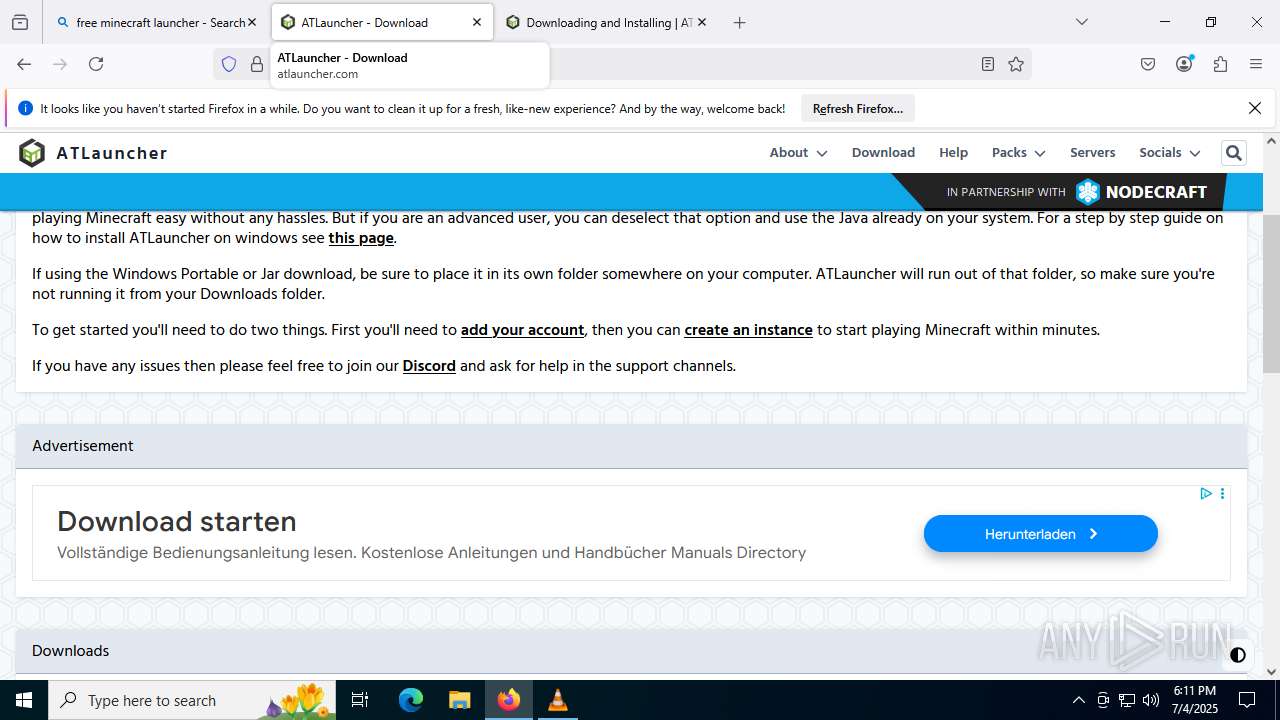The width and height of the screenshot is (1280, 720).
Task: Open the Help nav menu item
Action: (953, 153)
